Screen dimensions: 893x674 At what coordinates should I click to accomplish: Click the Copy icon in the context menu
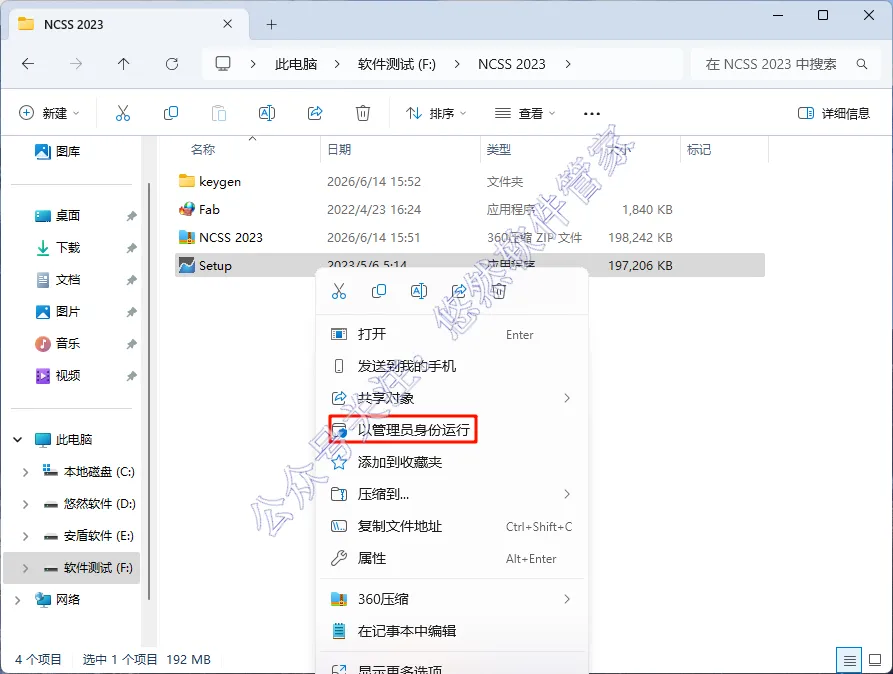[379, 292]
